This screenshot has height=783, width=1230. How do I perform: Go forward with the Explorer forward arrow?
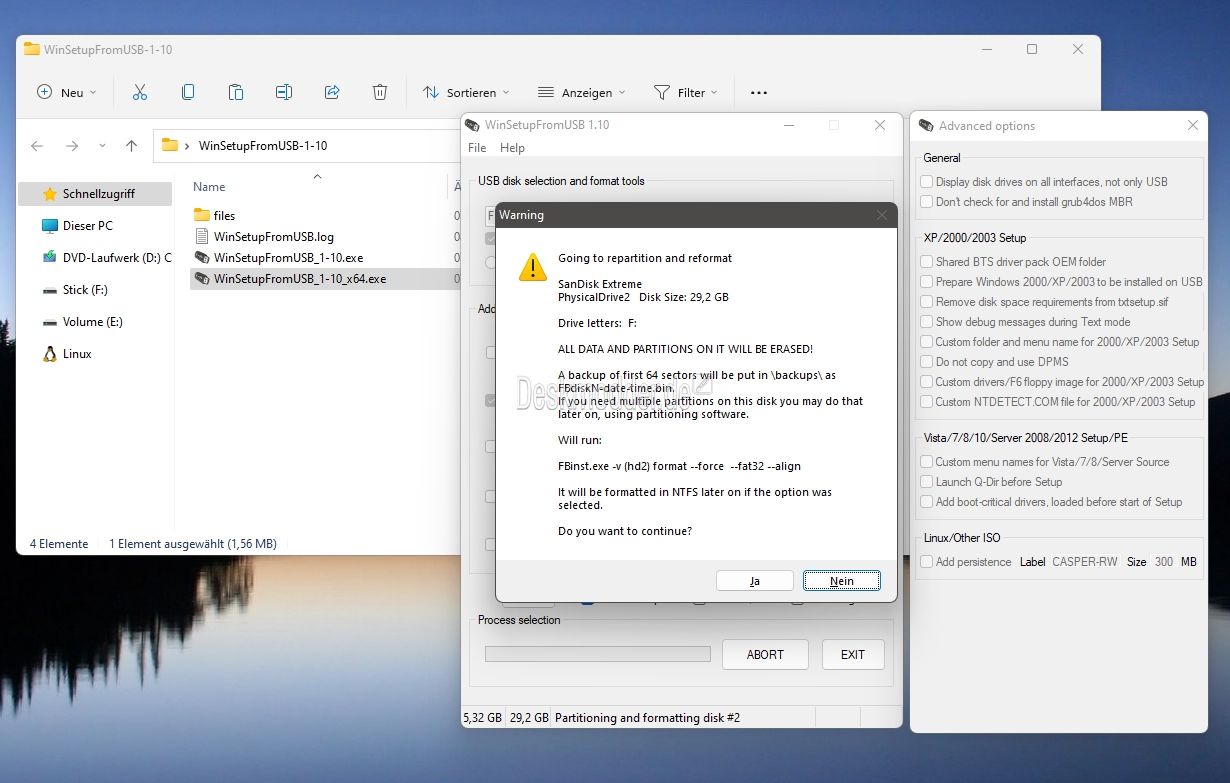[72, 146]
